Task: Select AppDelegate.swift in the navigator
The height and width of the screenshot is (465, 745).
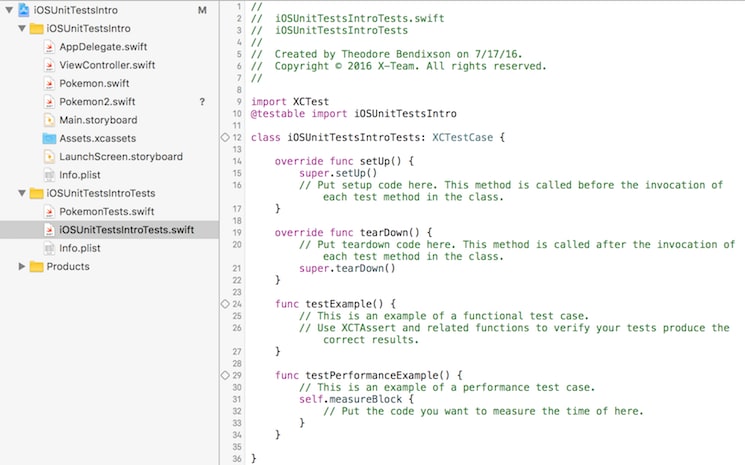Action: click(103, 47)
